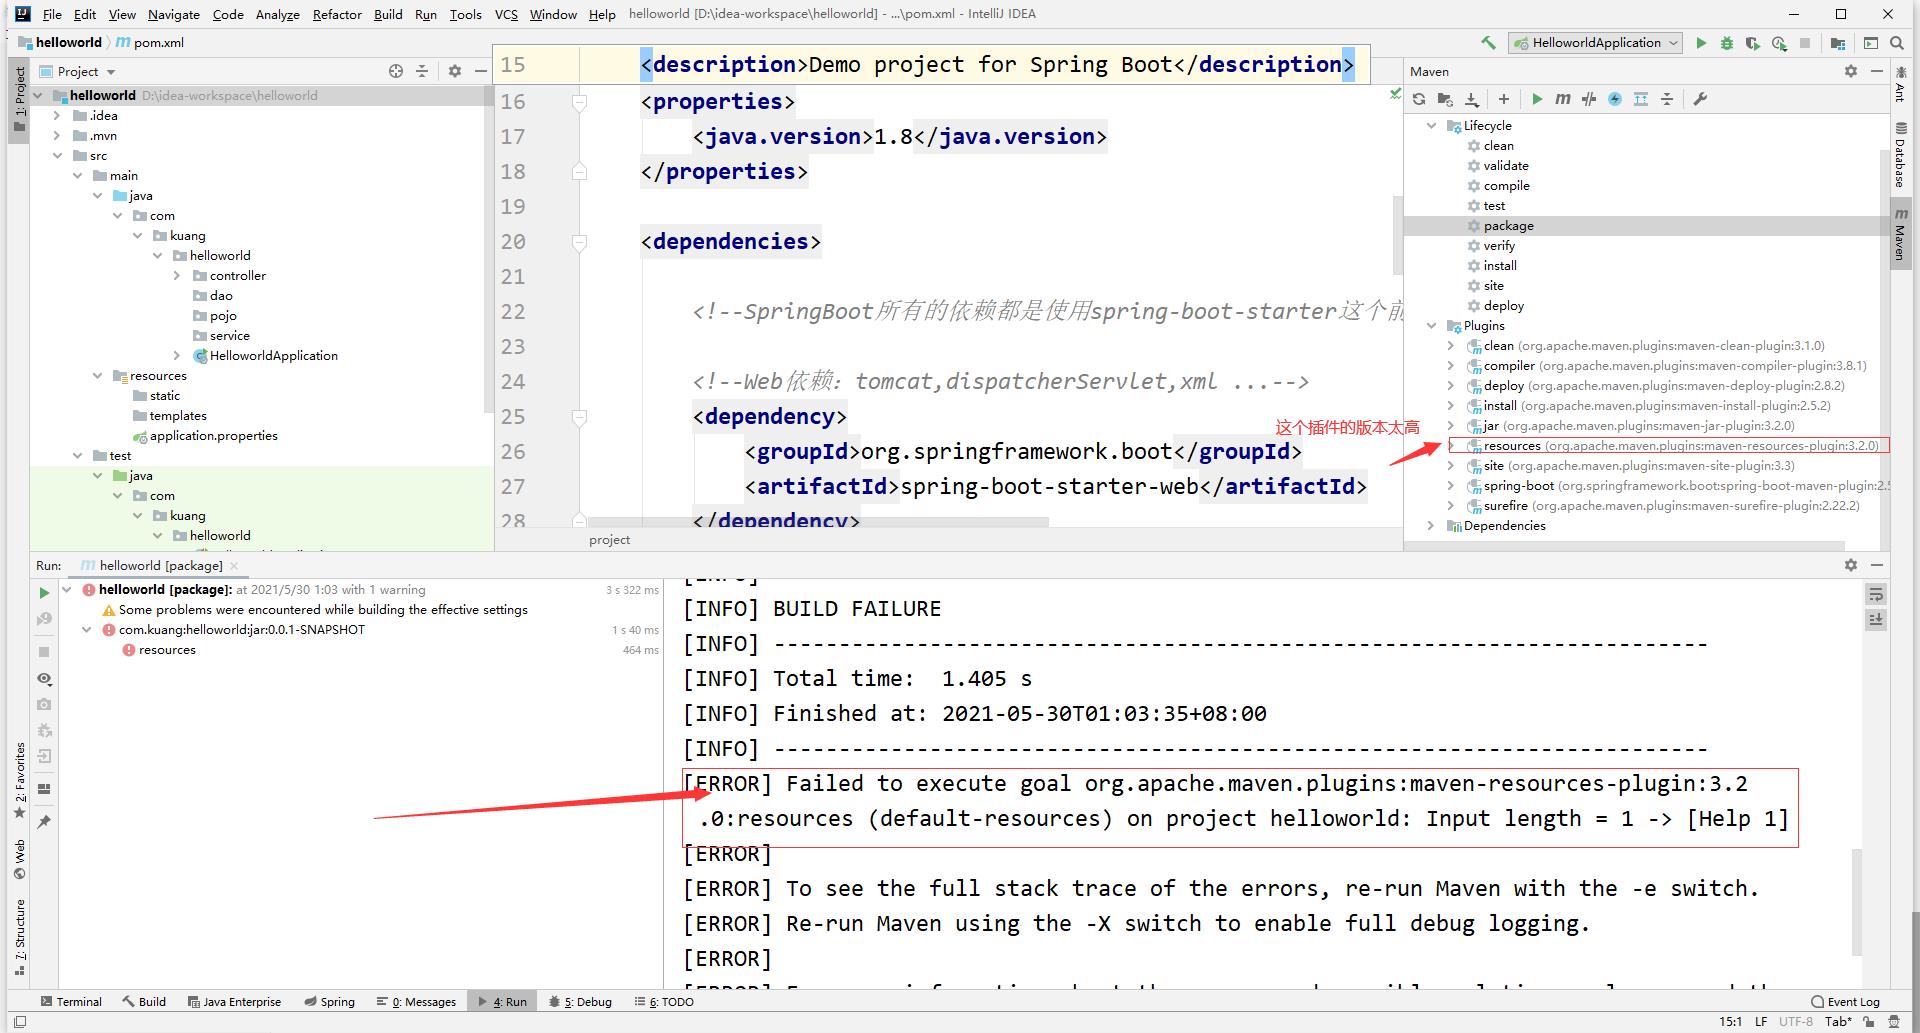Fold the properties block at line 16

tap(579, 102)
